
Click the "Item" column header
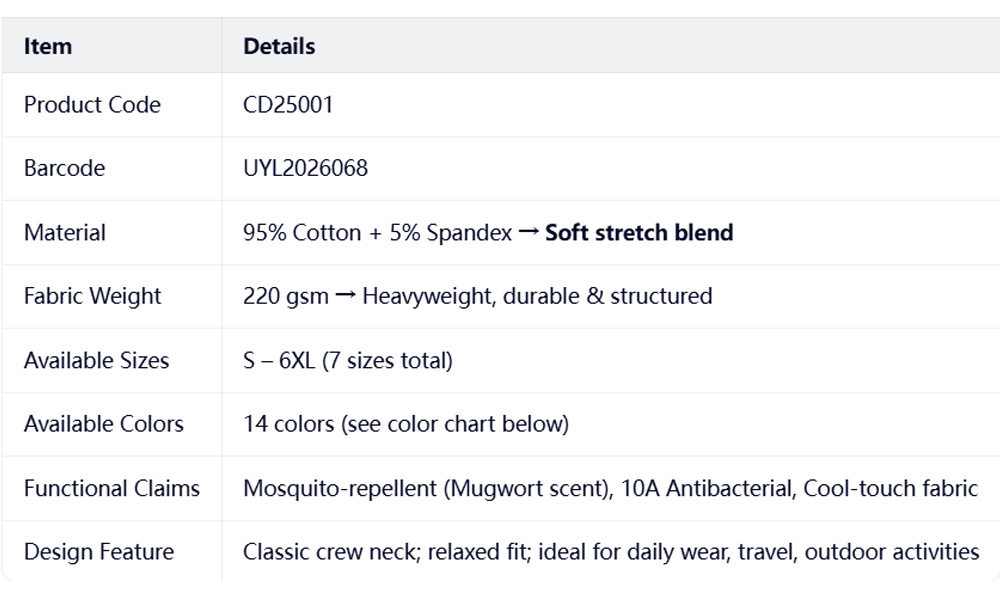[x=48, y=46]
